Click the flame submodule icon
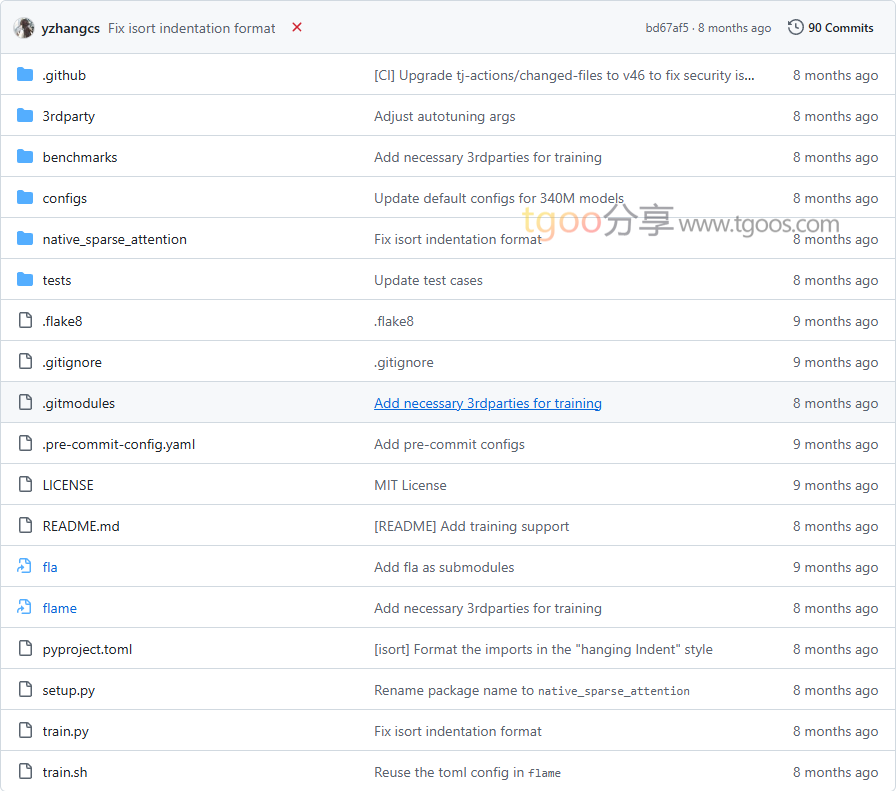This screenshot has height=792, width=896. coord(25,608)
